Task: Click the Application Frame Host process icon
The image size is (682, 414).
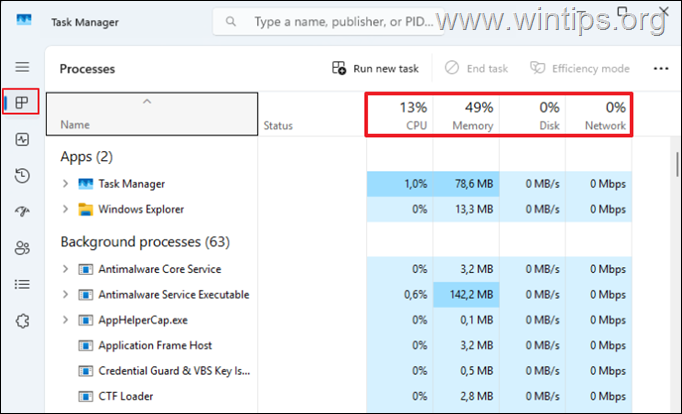Action: pyautogui.click(x=86, y=346)
